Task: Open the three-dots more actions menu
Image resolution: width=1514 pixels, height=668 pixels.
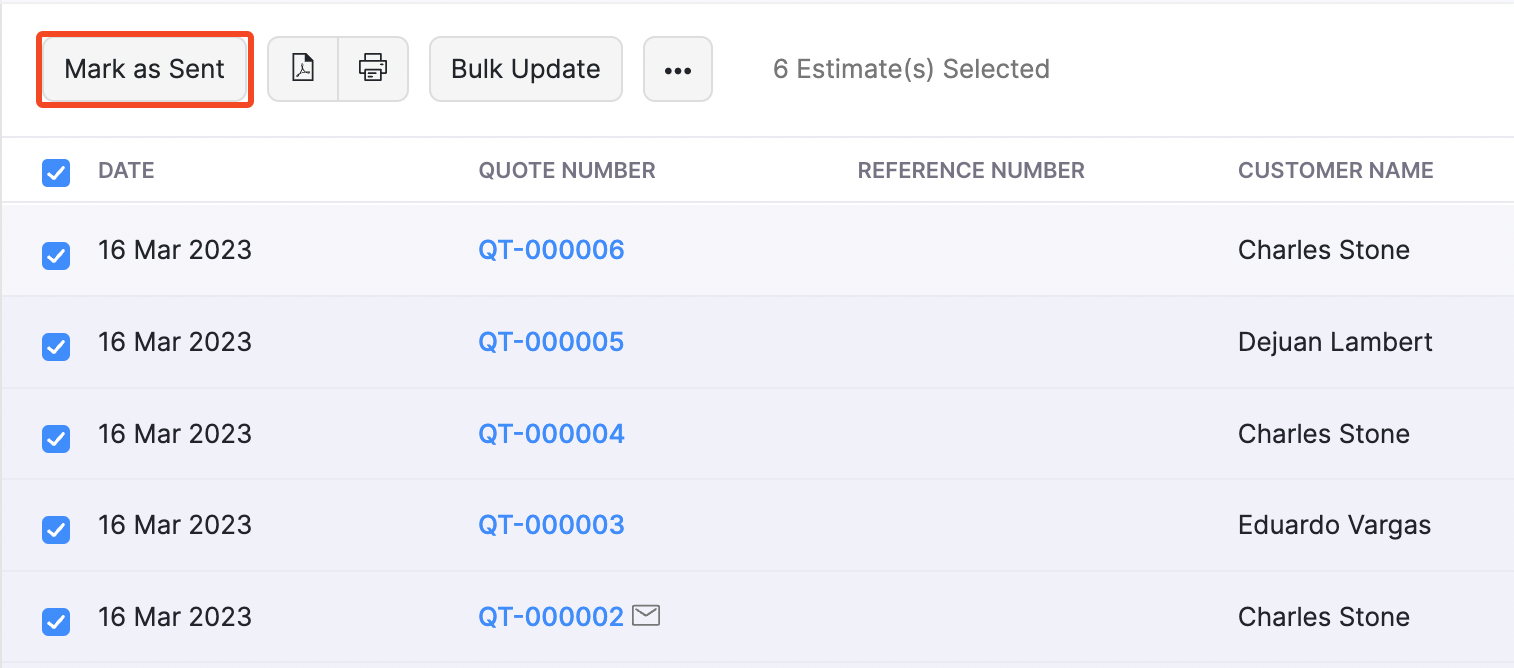Action: 678,70
